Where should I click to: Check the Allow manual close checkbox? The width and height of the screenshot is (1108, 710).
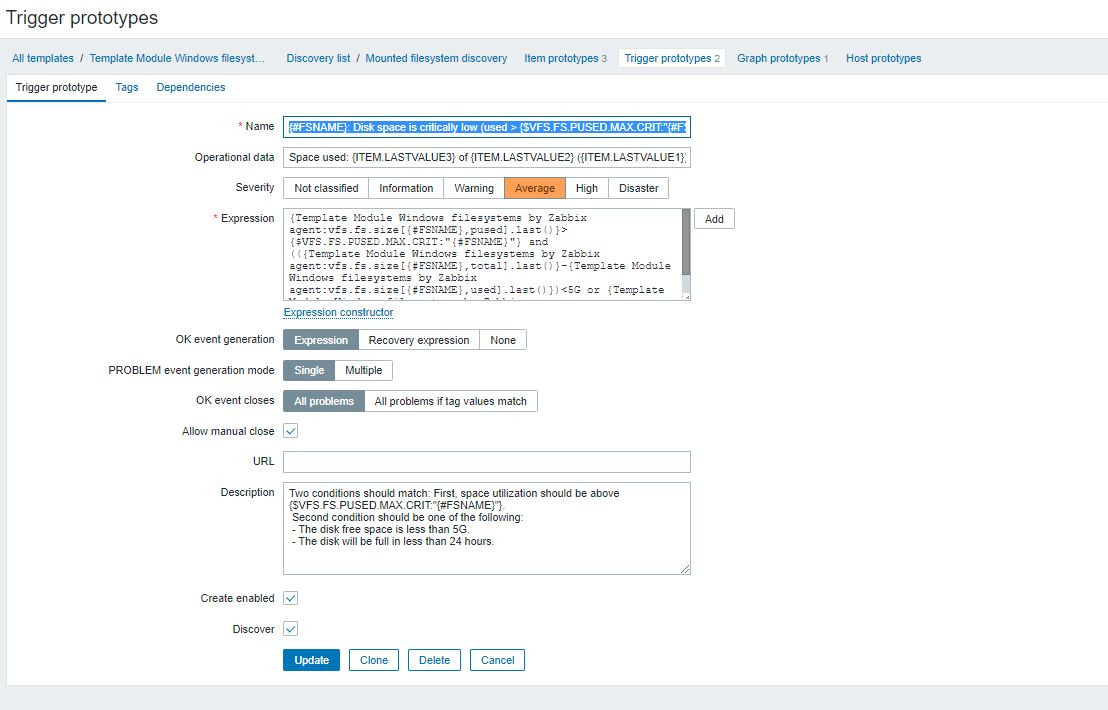(291, 431)
